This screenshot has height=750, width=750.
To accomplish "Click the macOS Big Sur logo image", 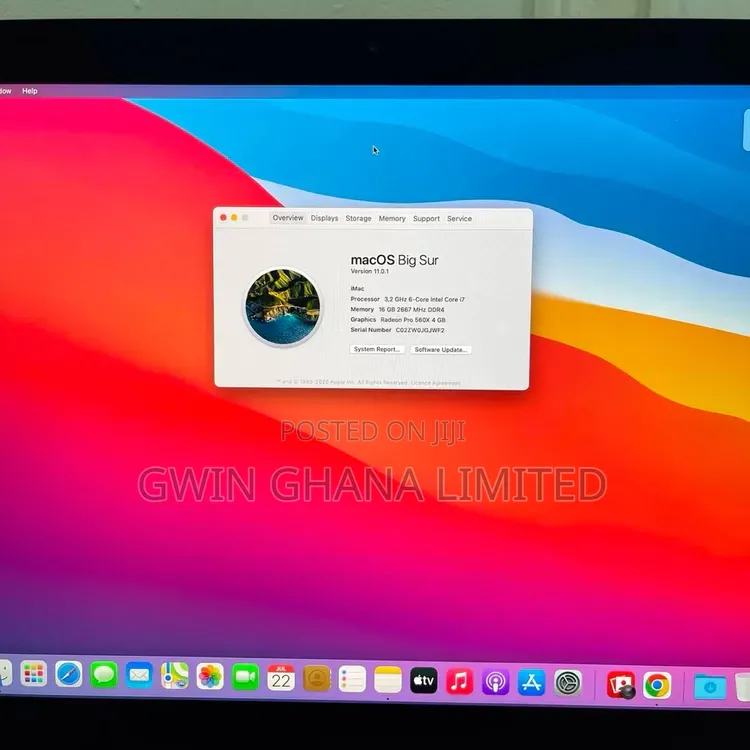I will click(x=283, y=307).
